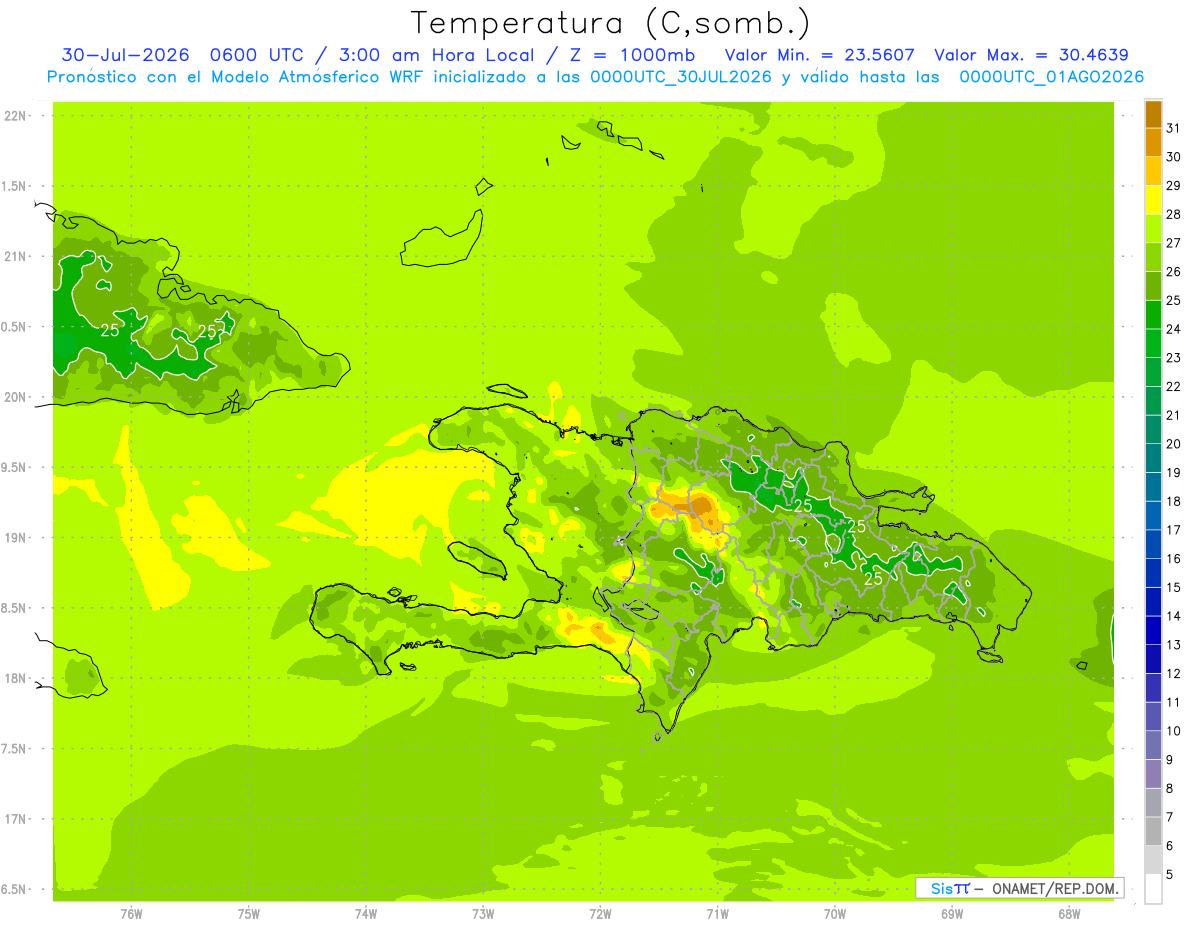Select the yellow 28 legend color box
Viewport: 1200px width, 927px height.
coord(1153,200)
